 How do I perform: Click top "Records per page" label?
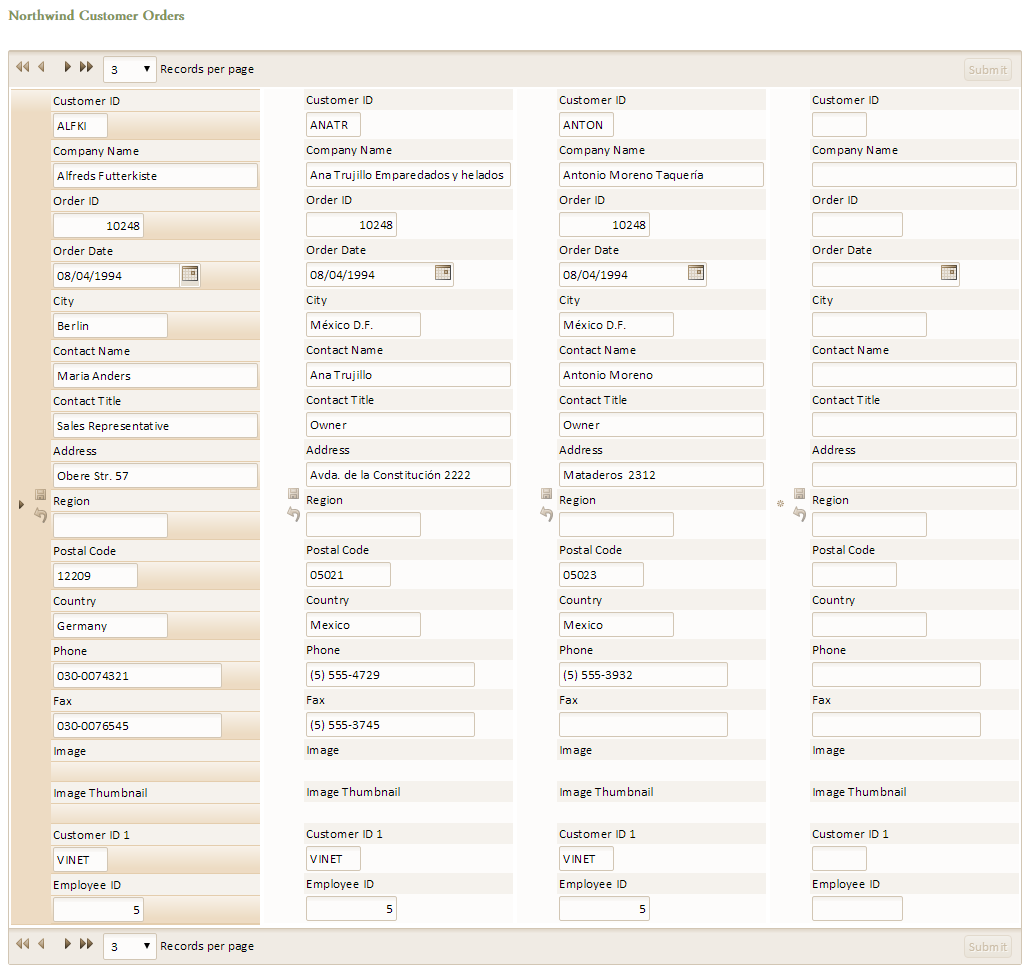coord(207,69)
